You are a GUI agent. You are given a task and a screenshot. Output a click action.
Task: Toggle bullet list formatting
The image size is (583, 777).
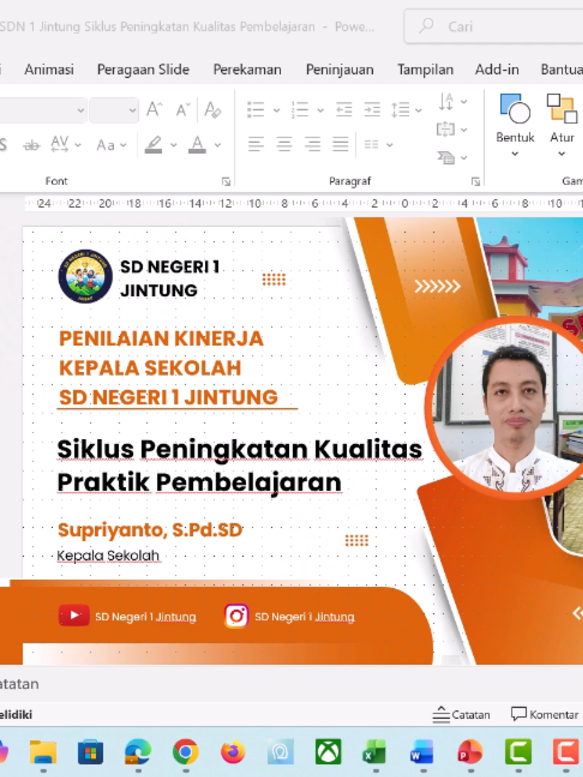(256, 110)
